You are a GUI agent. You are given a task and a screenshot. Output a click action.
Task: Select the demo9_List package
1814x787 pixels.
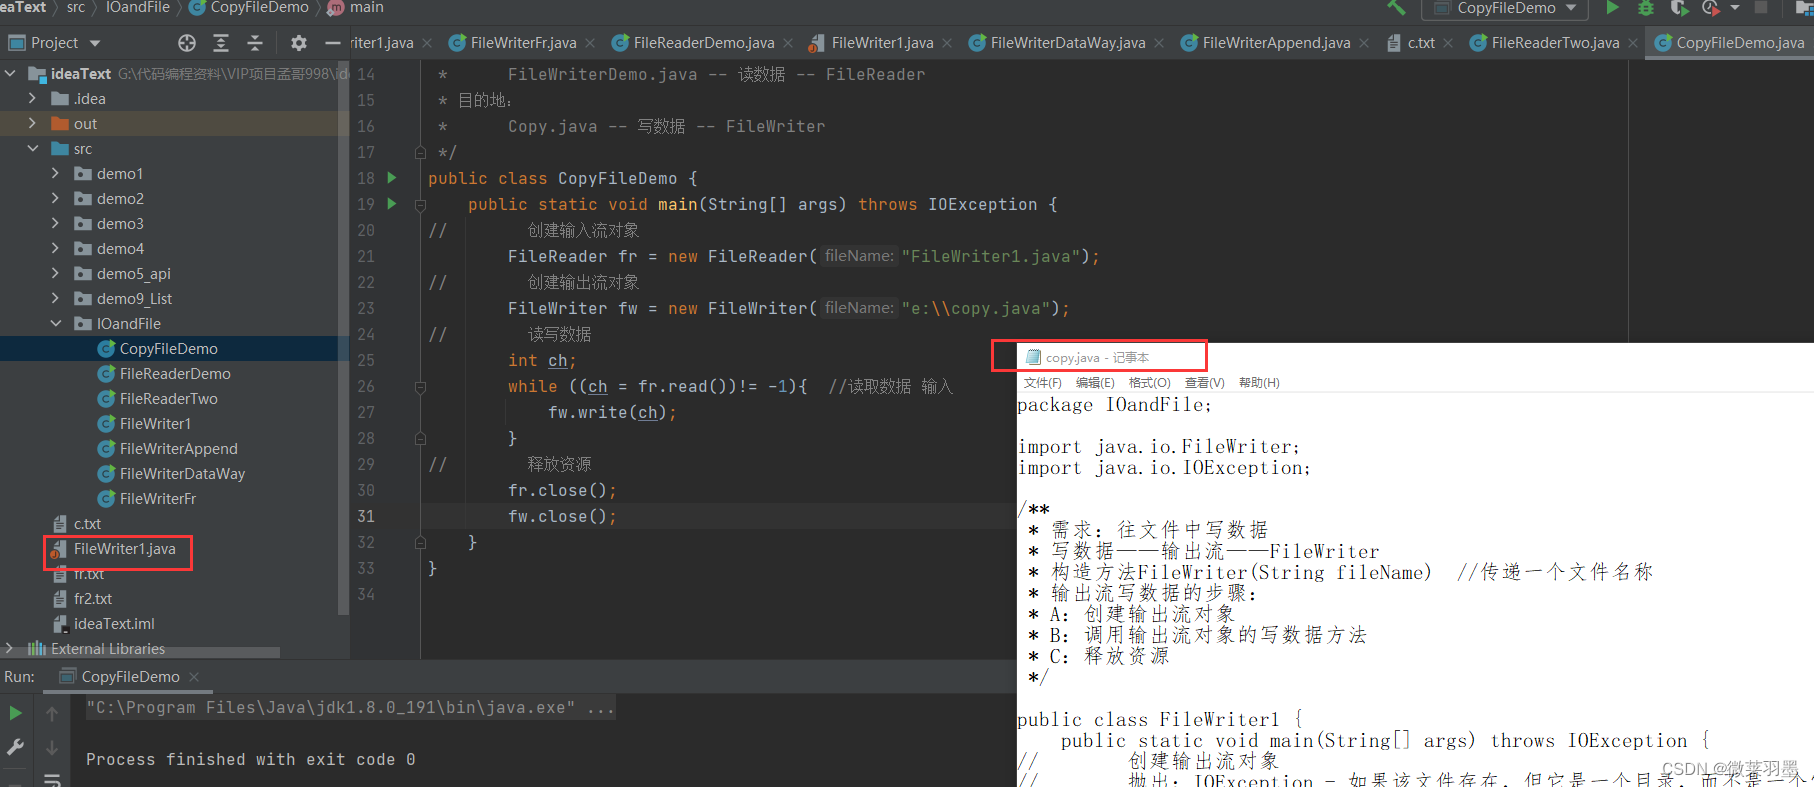point(134,298)
